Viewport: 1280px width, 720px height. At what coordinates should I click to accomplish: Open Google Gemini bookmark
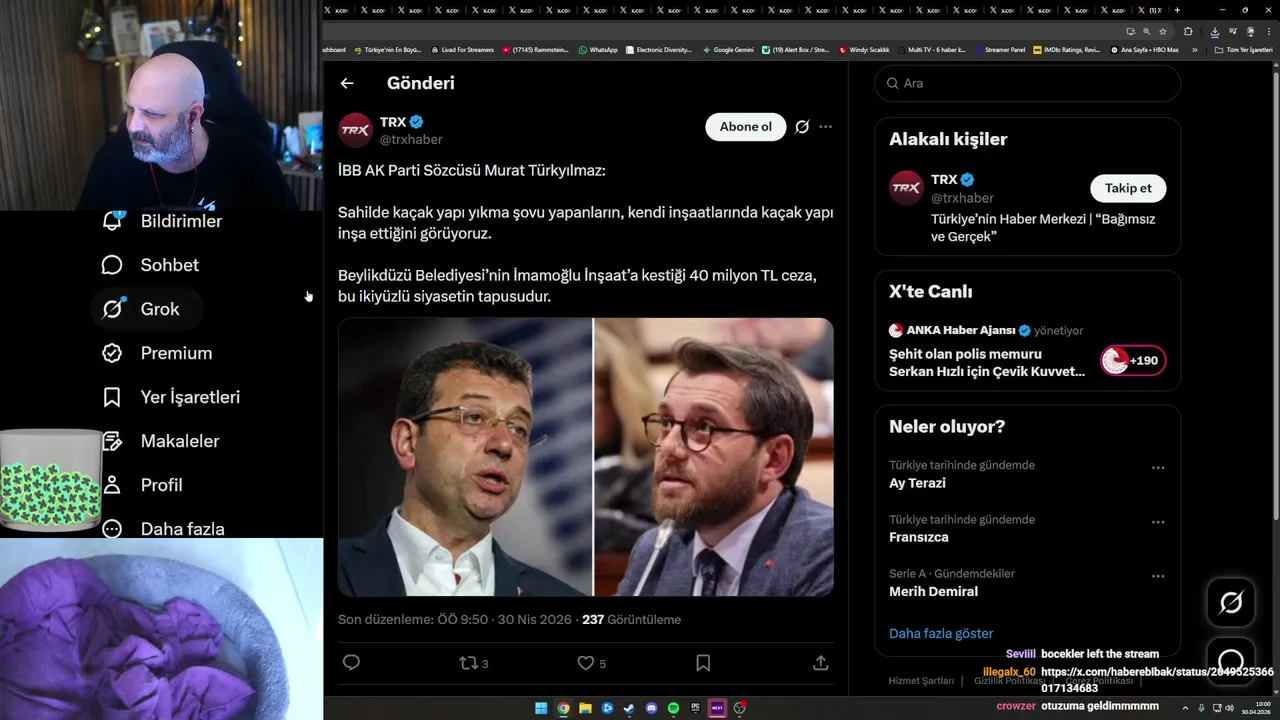(x=728, y=50)
